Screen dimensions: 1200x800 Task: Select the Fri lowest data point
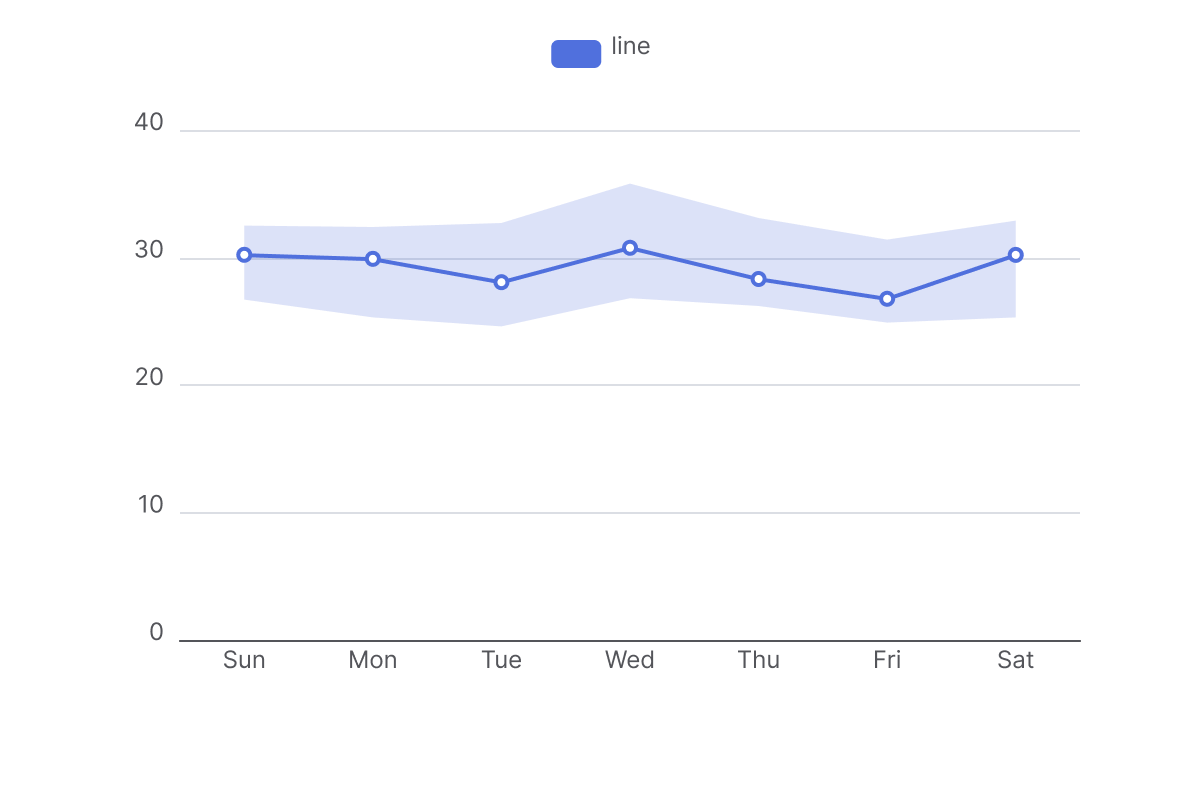(887, 299)
